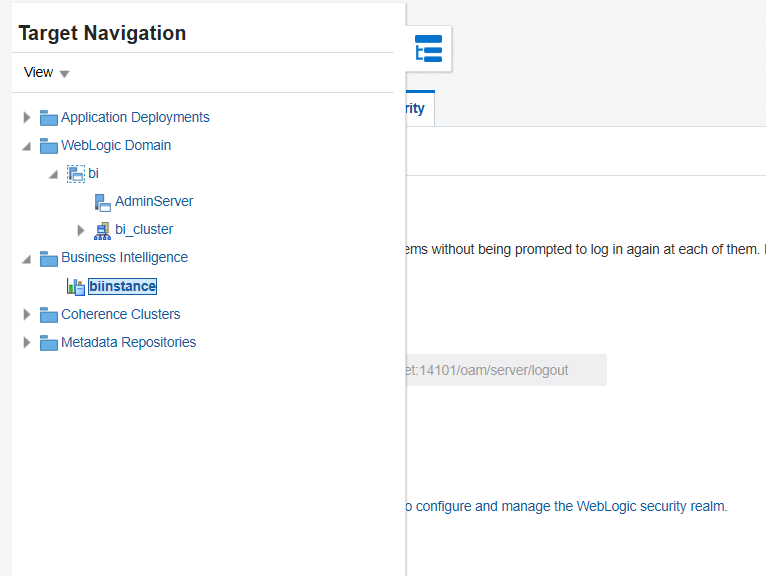This screenshot has width=766, height=576.
Task: Click the bi domain icon
Action: click(76, 174)
